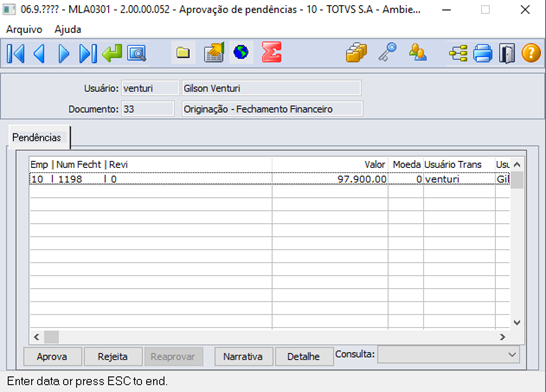Click horizontal scroll left arrow
This screenshot has height=392, width=546.
[x=36, y=337]
